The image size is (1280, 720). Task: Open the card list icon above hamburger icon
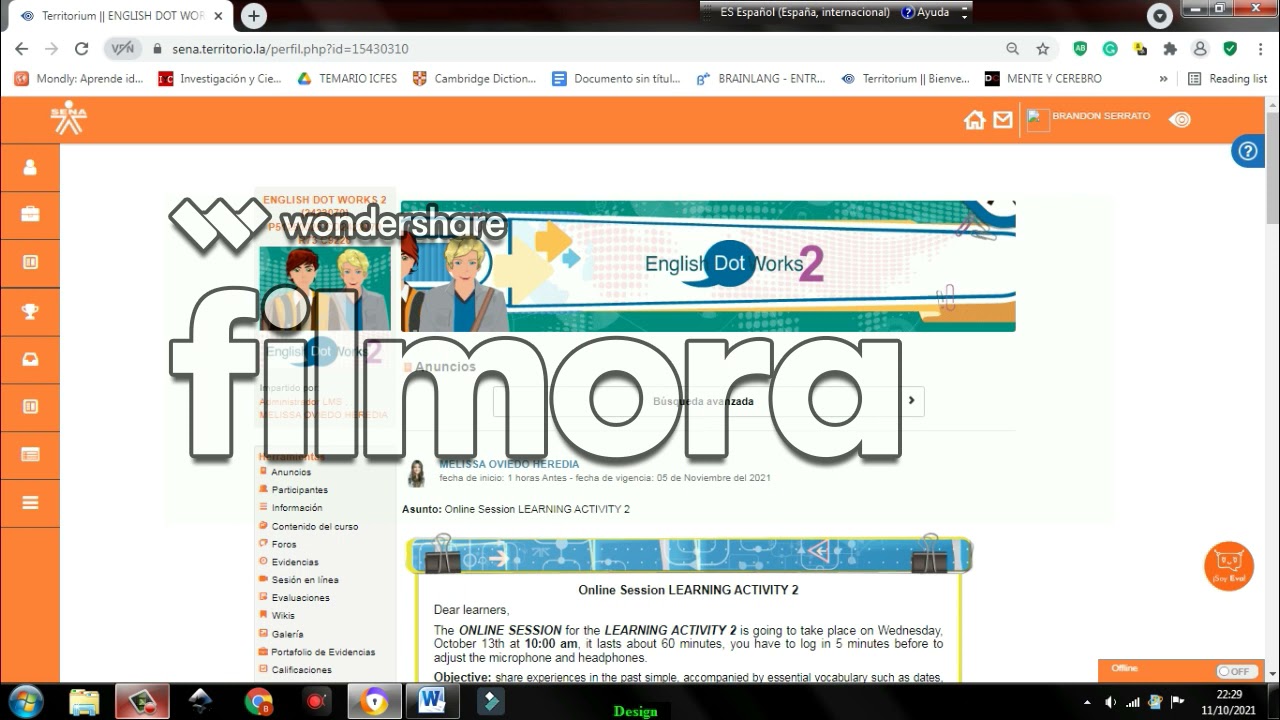coord(30,455)
